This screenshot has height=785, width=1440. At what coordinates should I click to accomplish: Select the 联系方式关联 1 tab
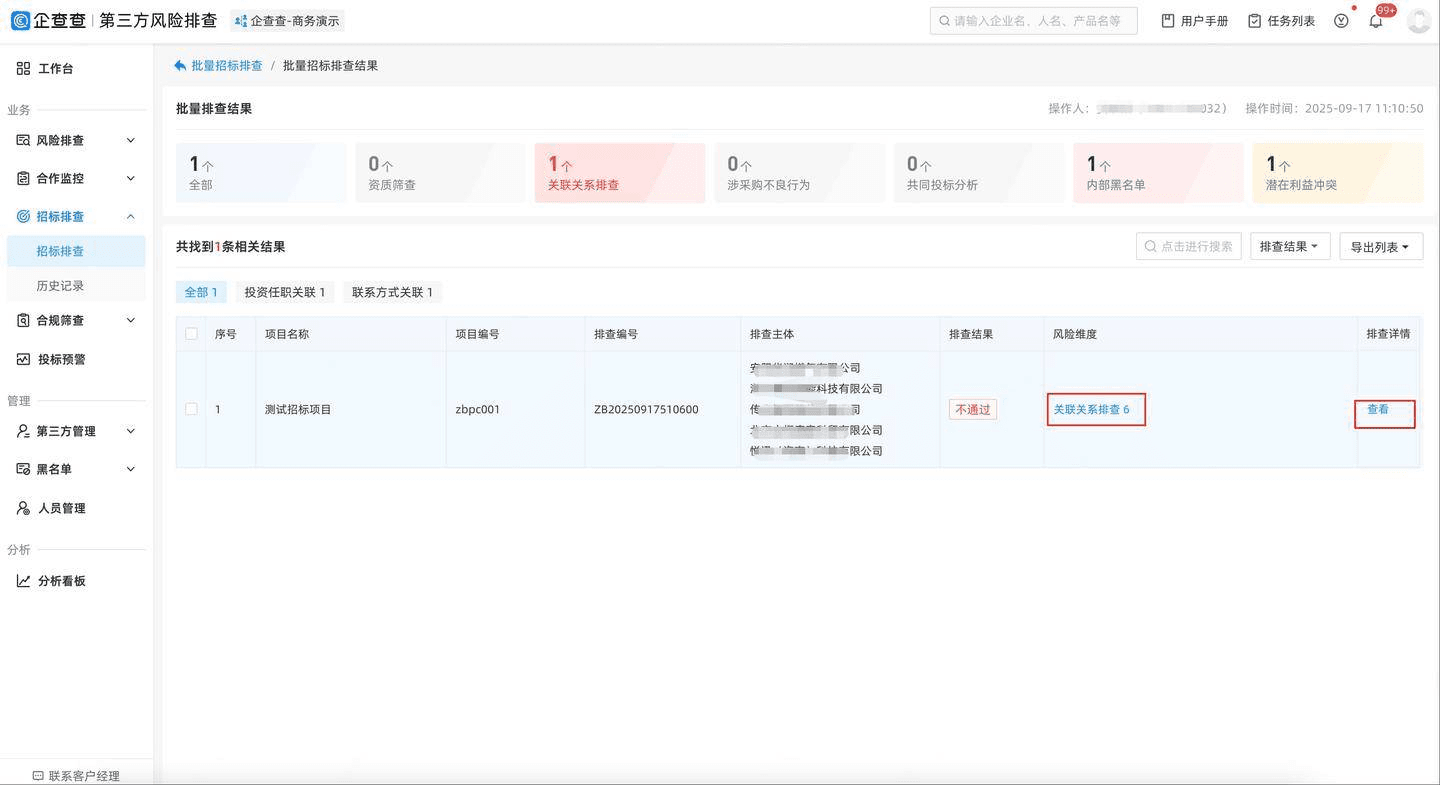pos(393,292)
